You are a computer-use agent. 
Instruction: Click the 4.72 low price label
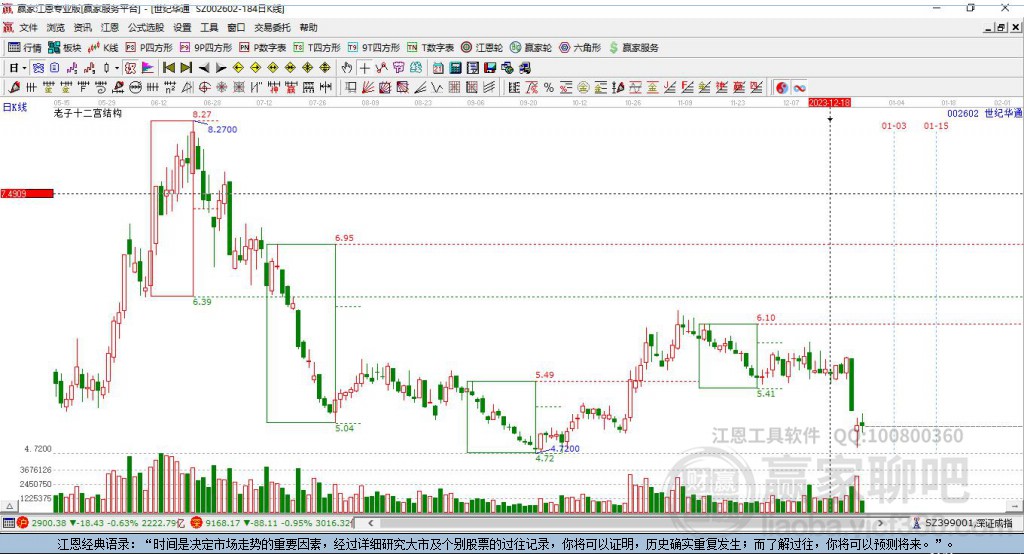tap(545, 459)
